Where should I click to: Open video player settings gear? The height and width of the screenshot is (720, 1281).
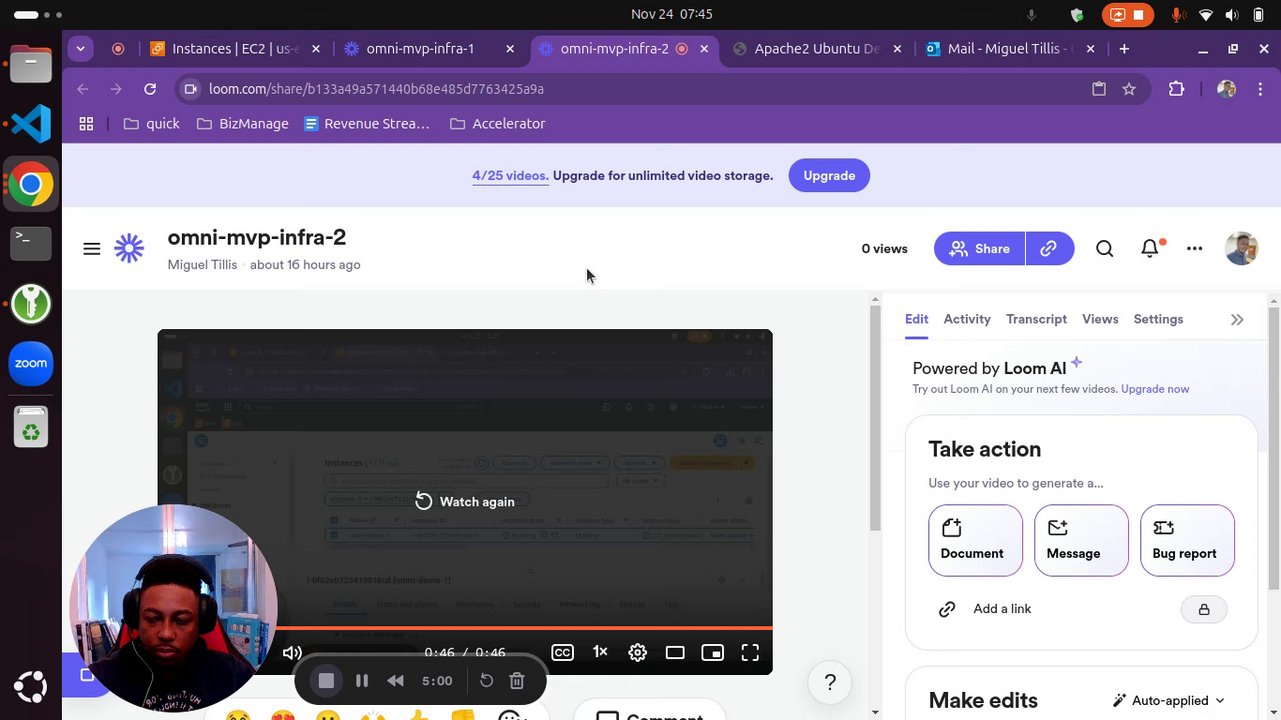point(638,653)
